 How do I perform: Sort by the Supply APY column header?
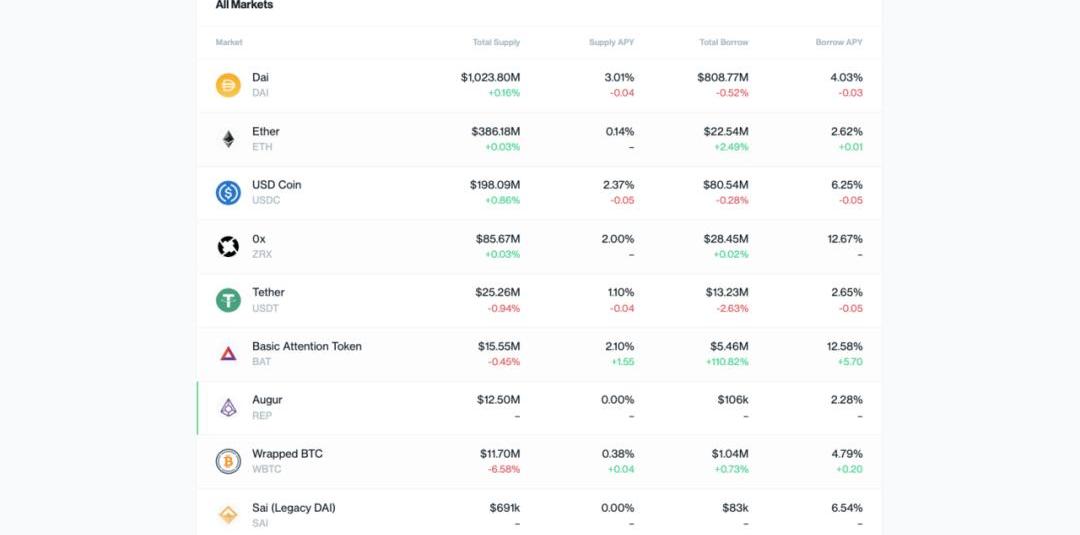click(611, 43)
